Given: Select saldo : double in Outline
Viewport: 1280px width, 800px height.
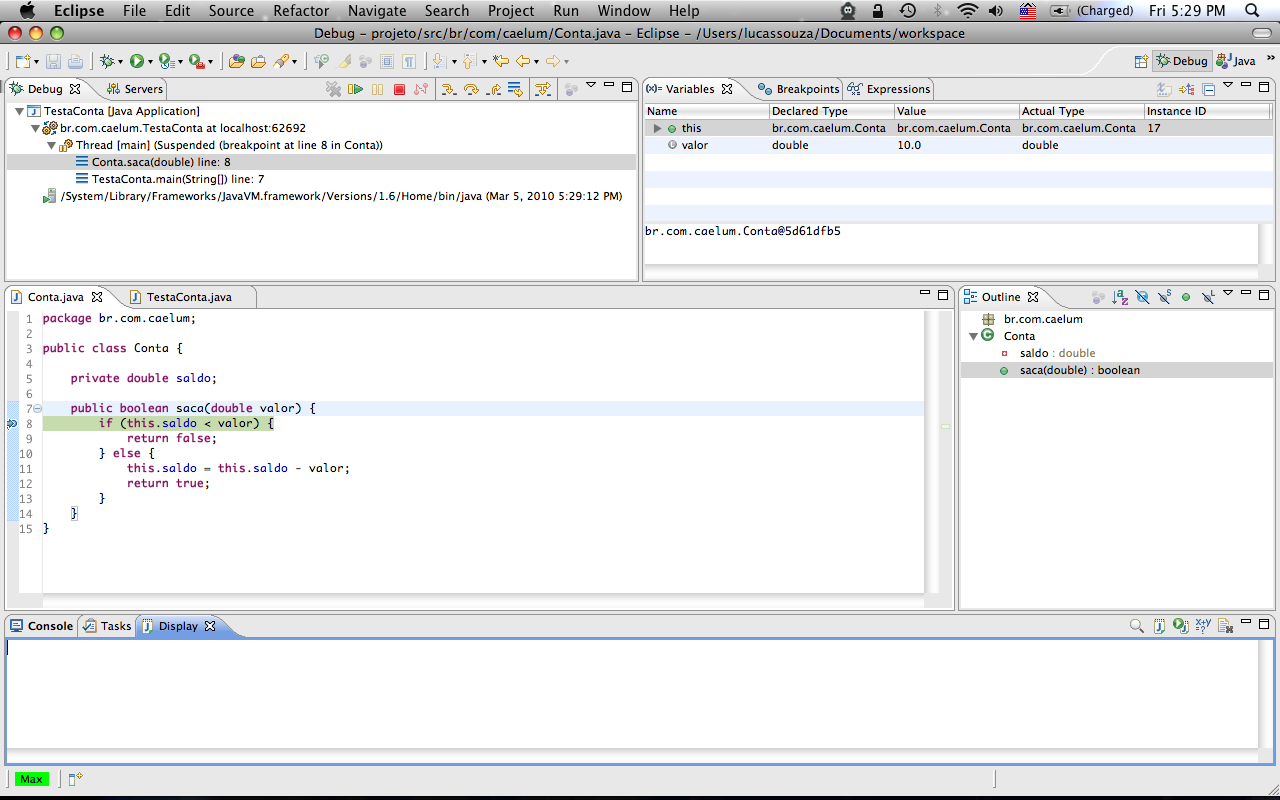Looking at the screenshot, I should coord(1057,353).
